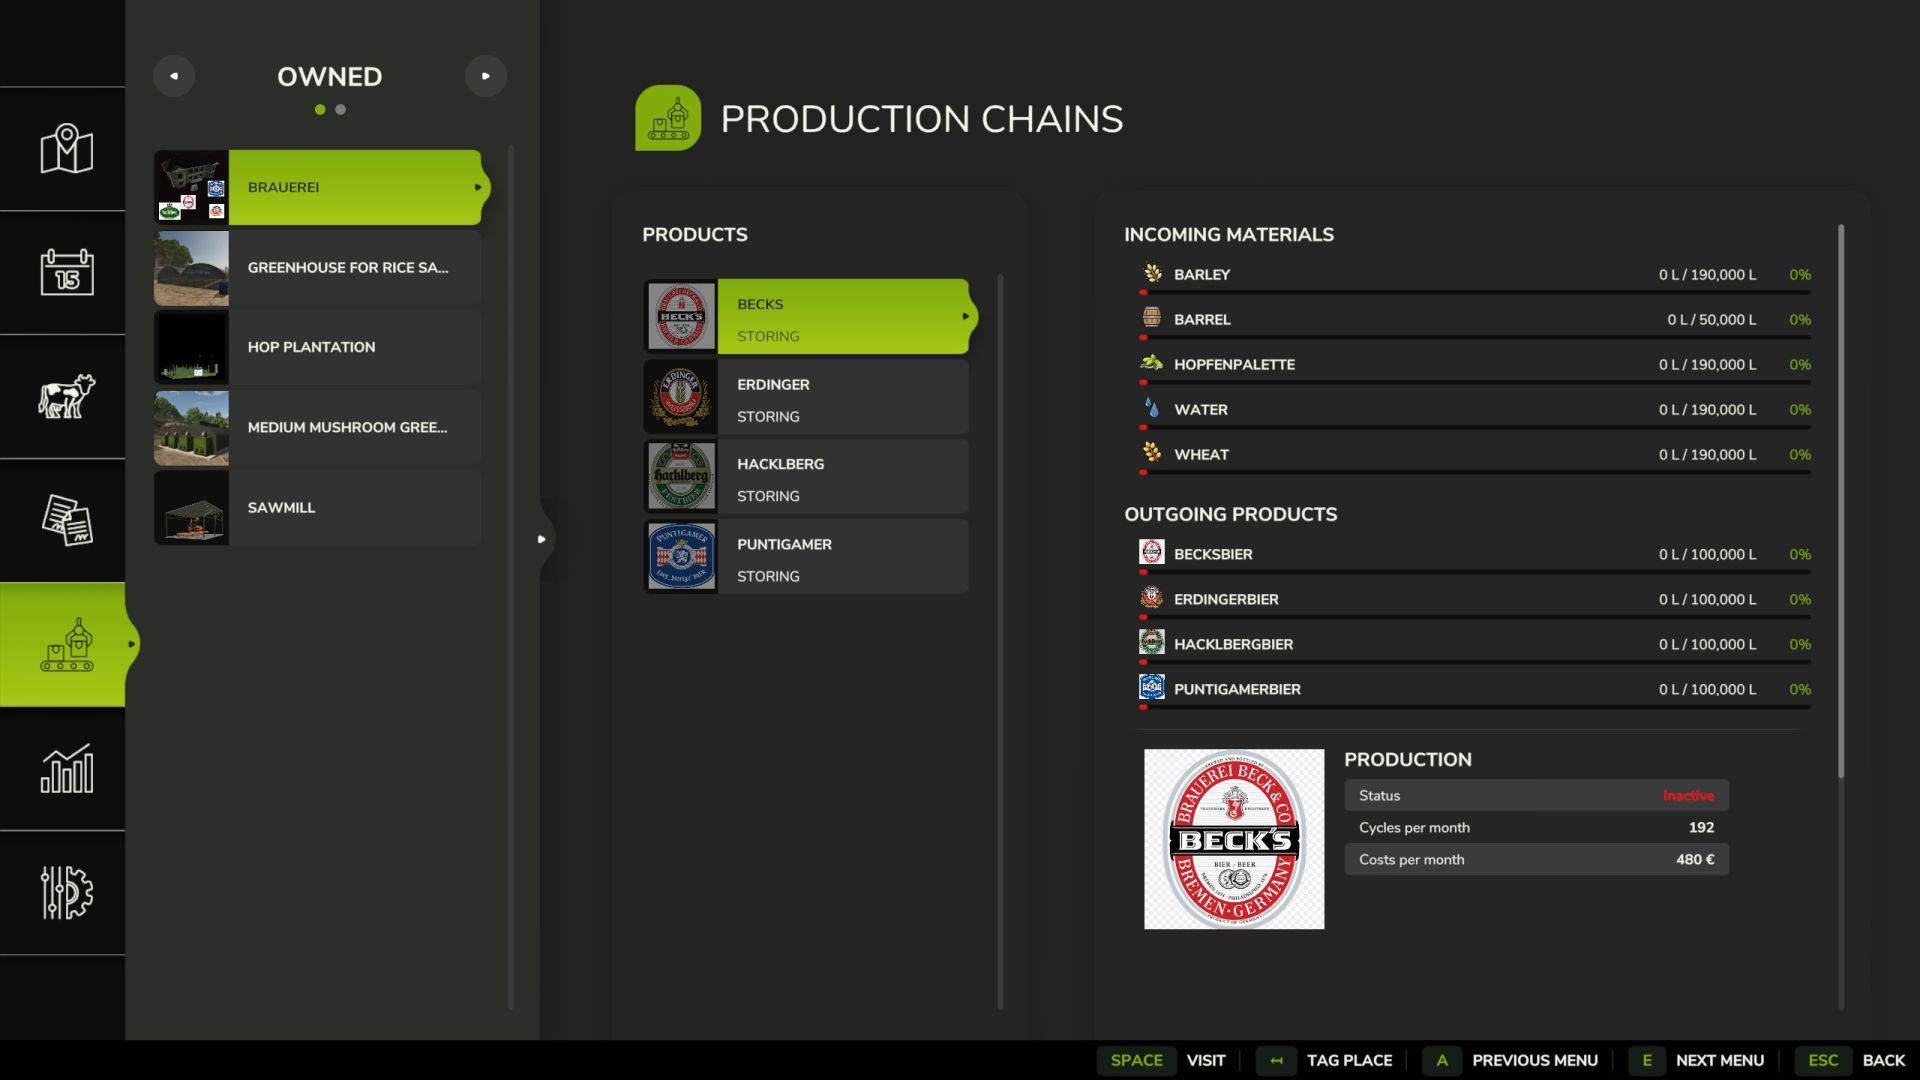This screenshot has width=1920, height=1080.
Task: Go to previous category with left arrow
Action: pyautogui.click(x=174, y=76)
